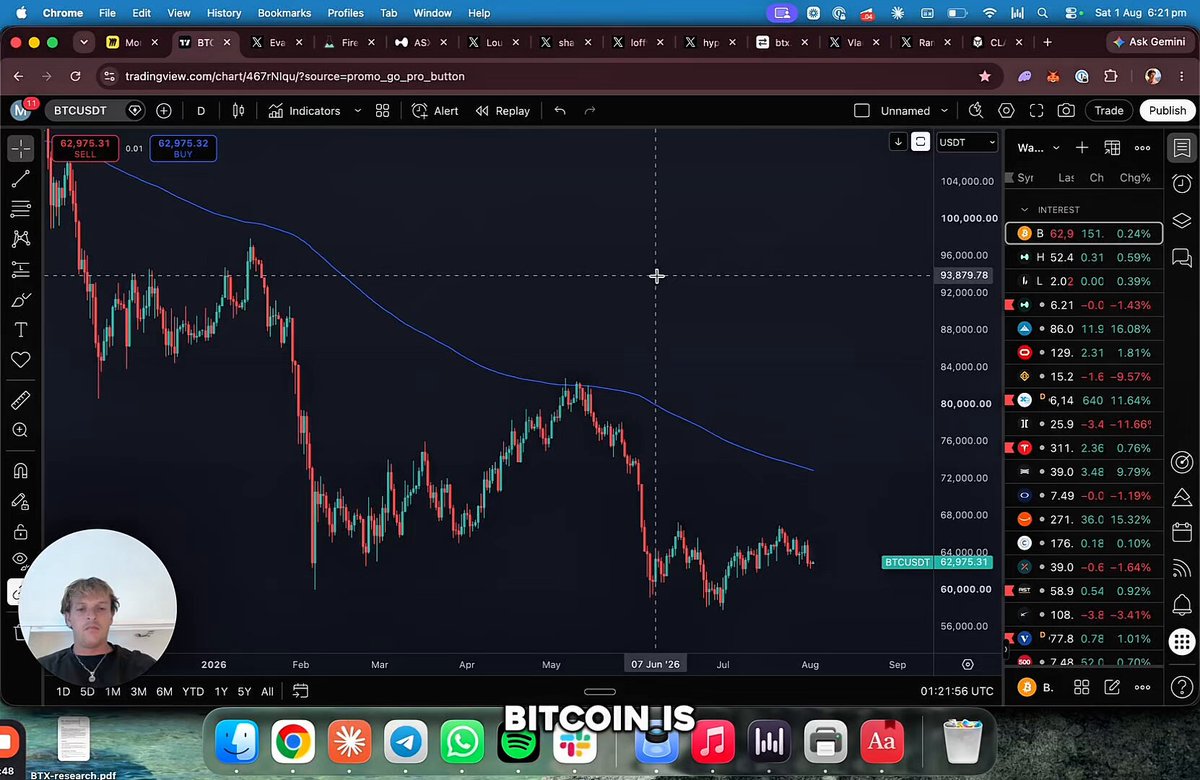Toggle the watchlist panel icon
1200x780 pixels.
pos(1181,148)
